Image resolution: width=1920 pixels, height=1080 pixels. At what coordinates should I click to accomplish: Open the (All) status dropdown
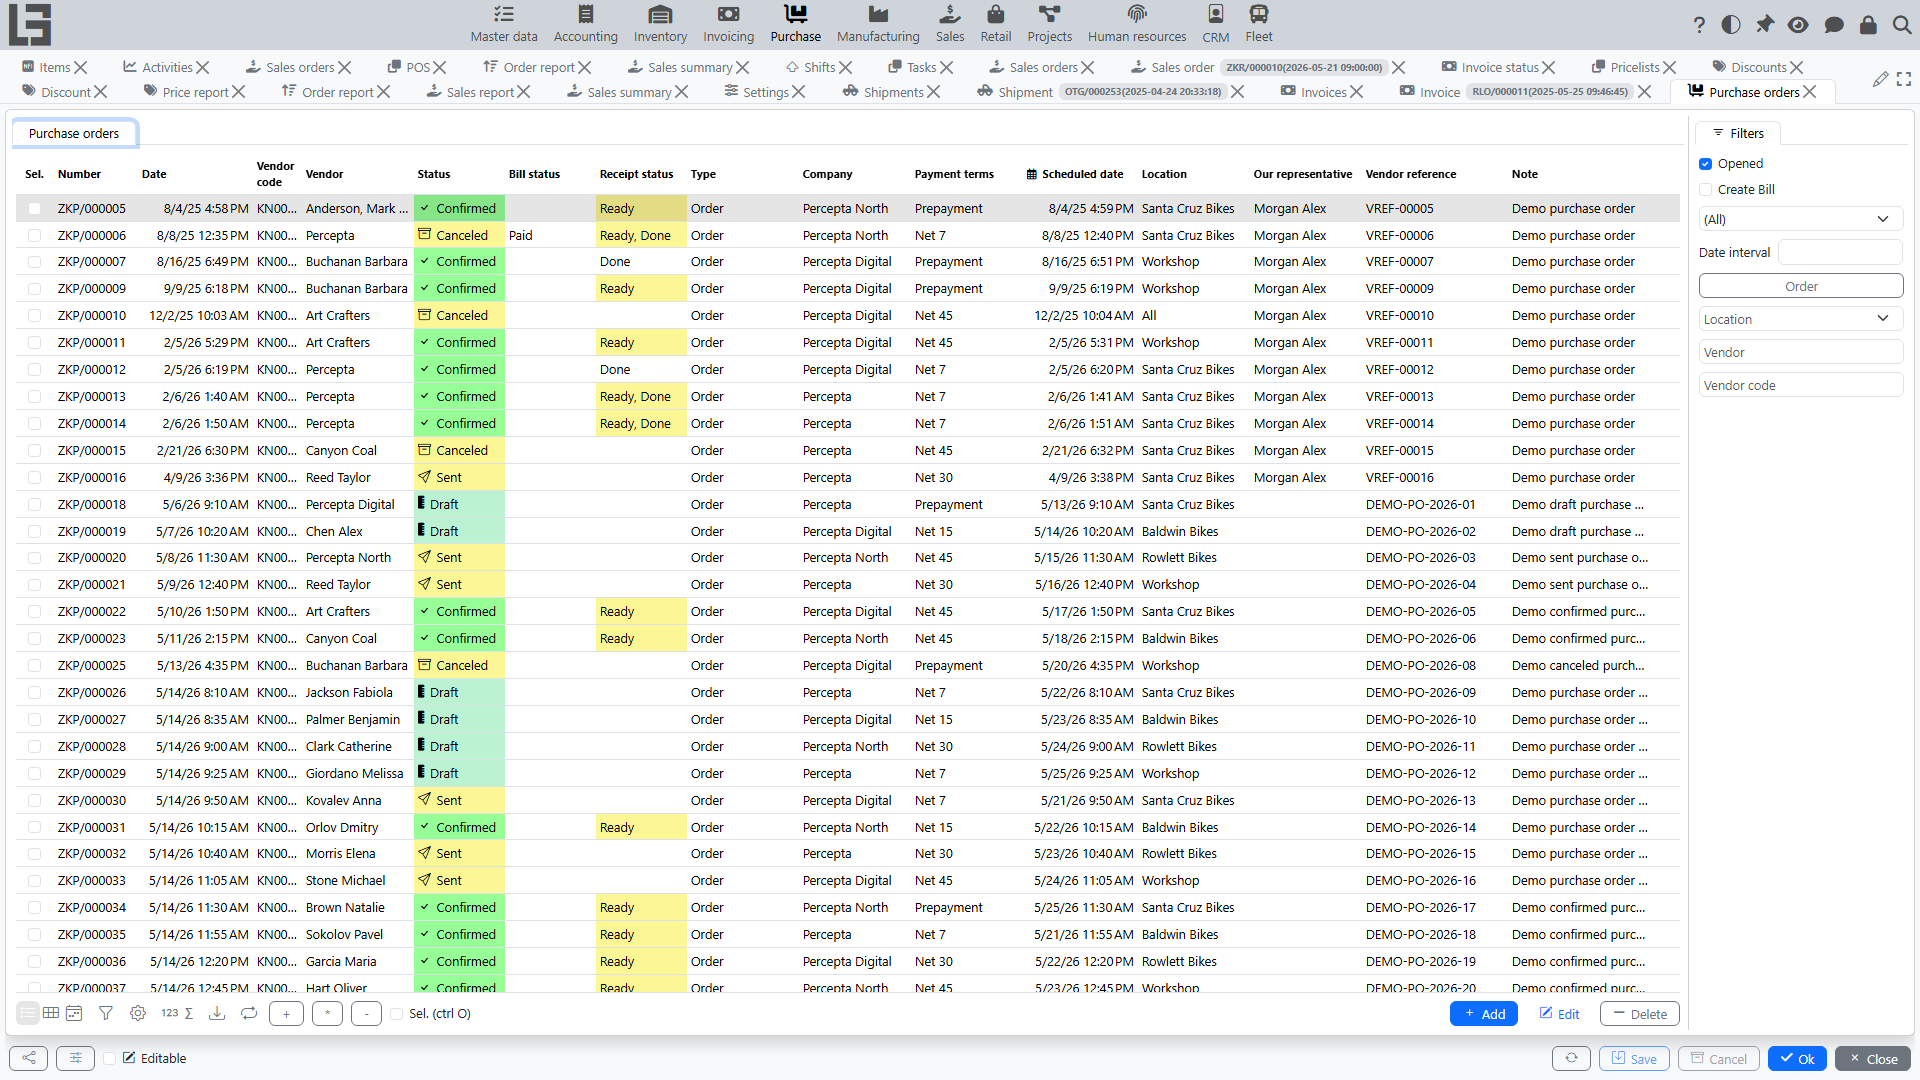[x=1800, y=220]
